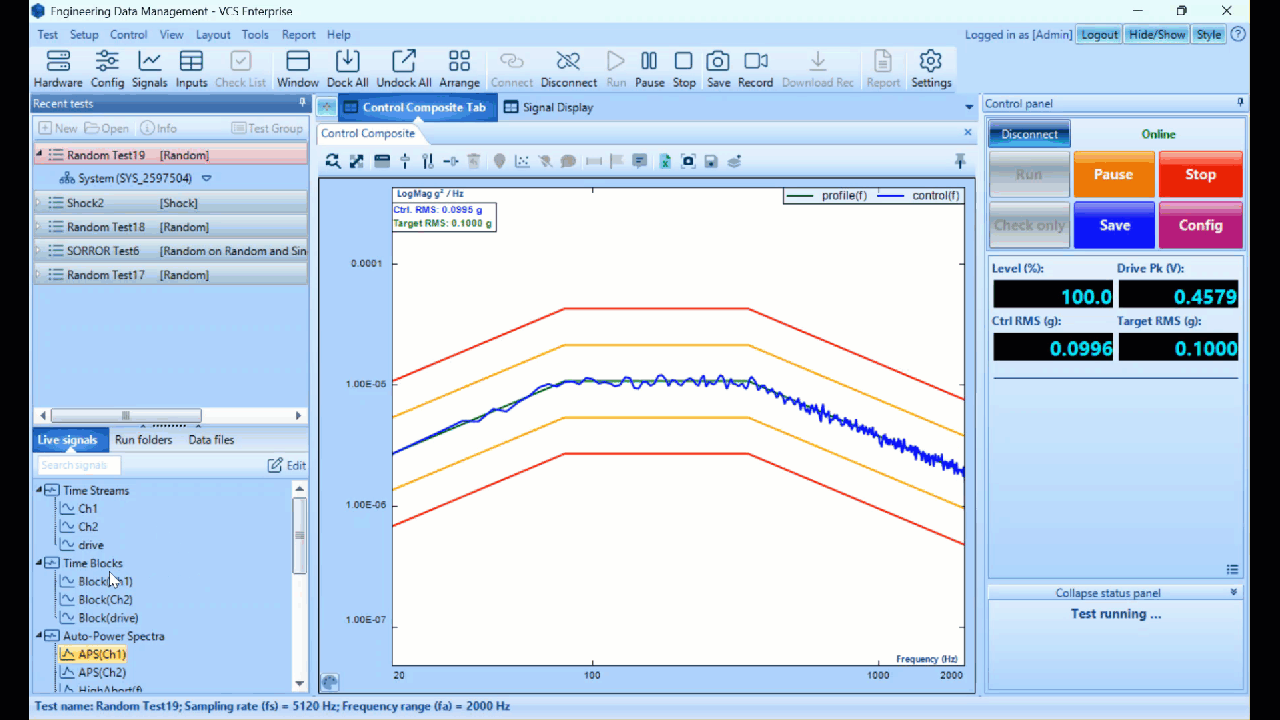Click the Record camera icon
Viewport: 1280px width, 720px height.
(755, 62)
